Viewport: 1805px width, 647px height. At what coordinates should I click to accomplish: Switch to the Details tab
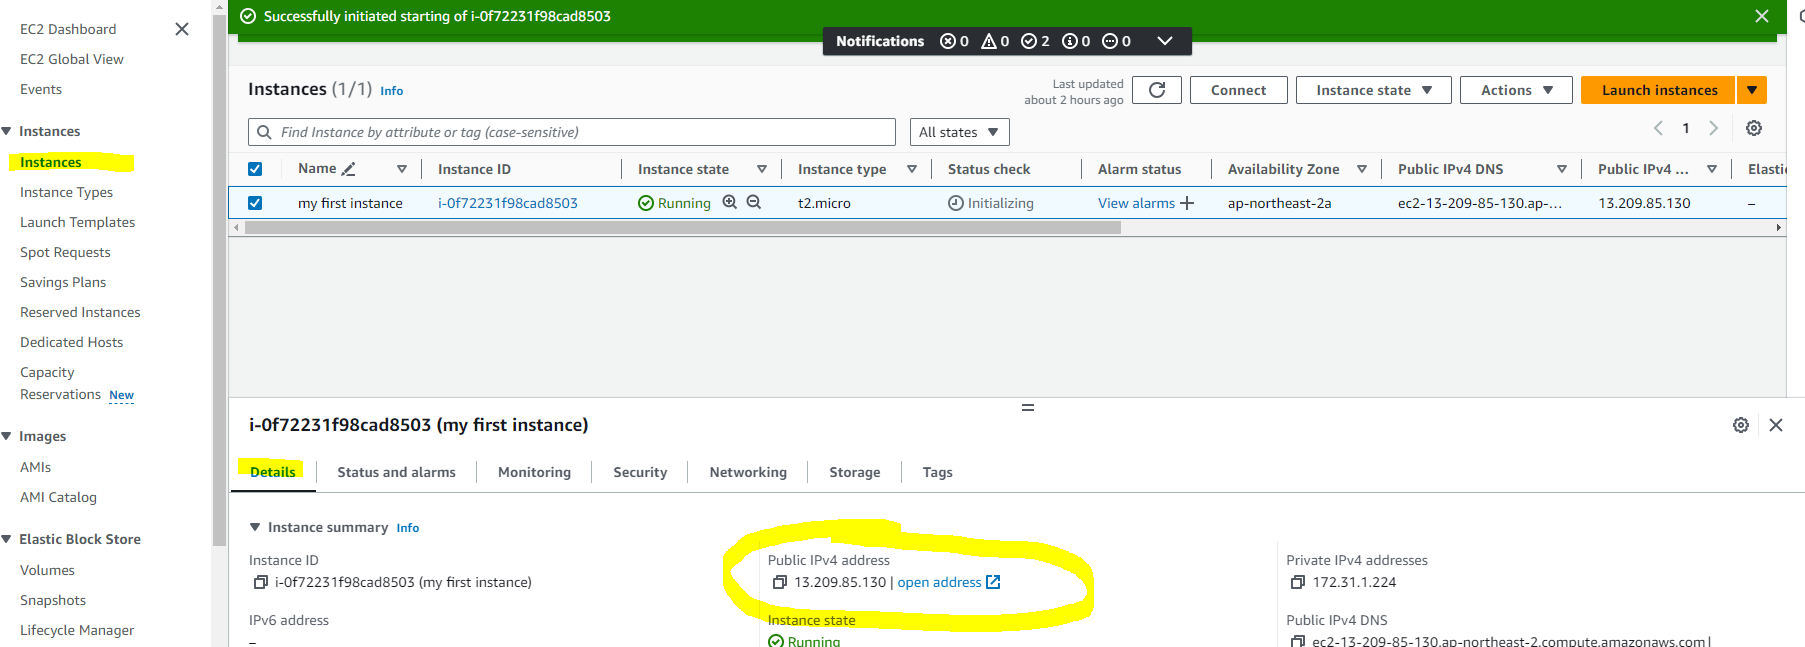pos(273,472)
